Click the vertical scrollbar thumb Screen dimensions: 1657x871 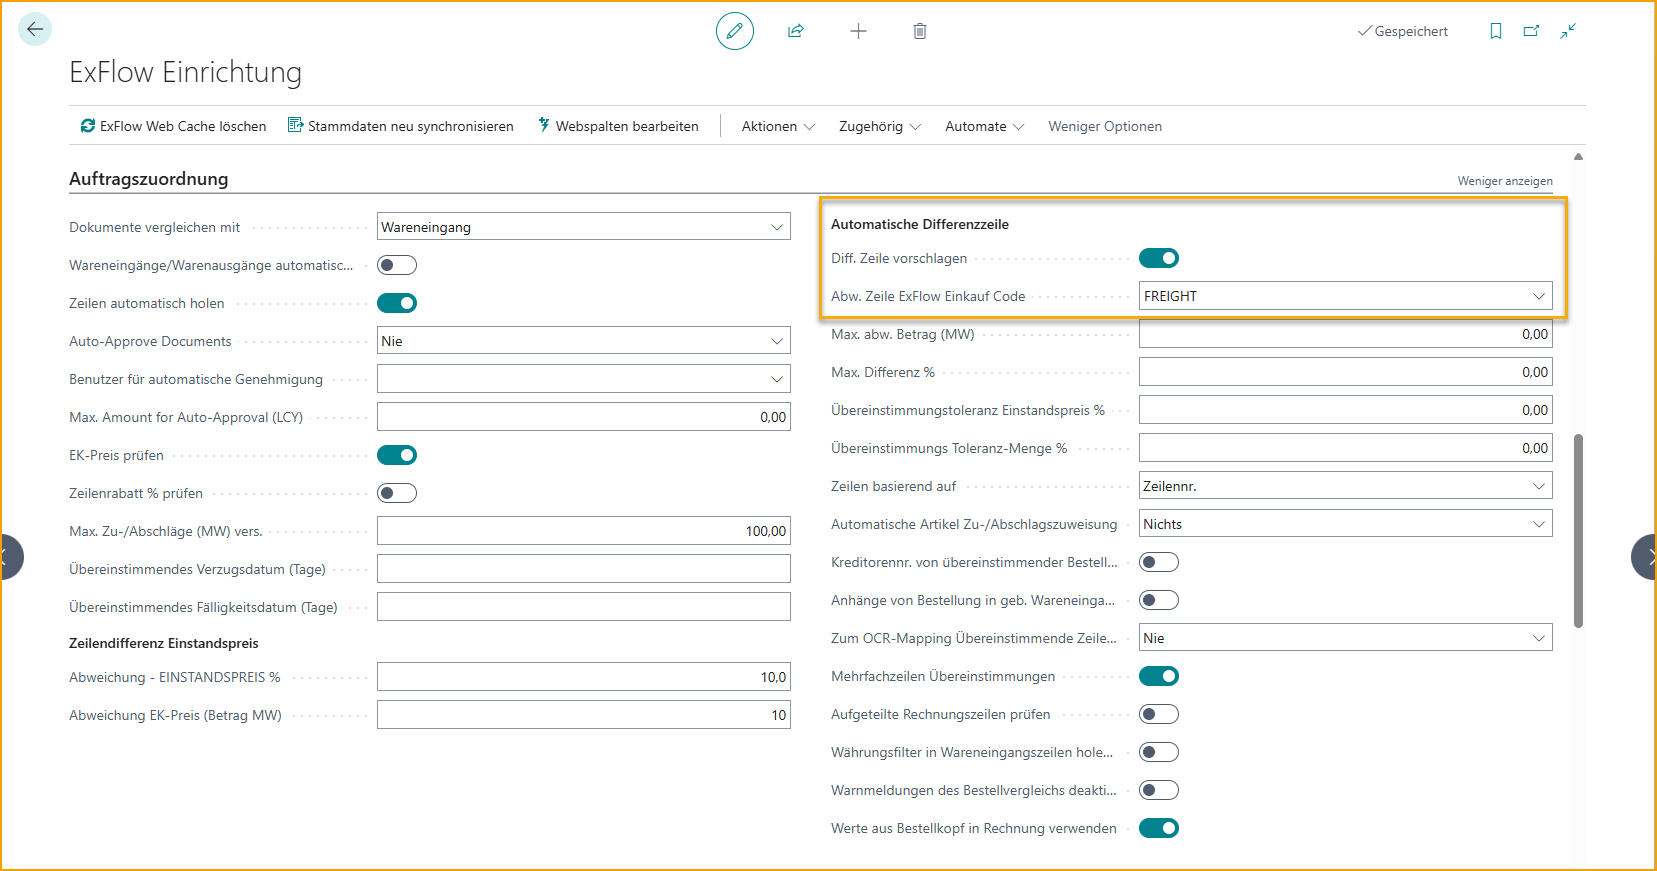[x=1578, y=530]
